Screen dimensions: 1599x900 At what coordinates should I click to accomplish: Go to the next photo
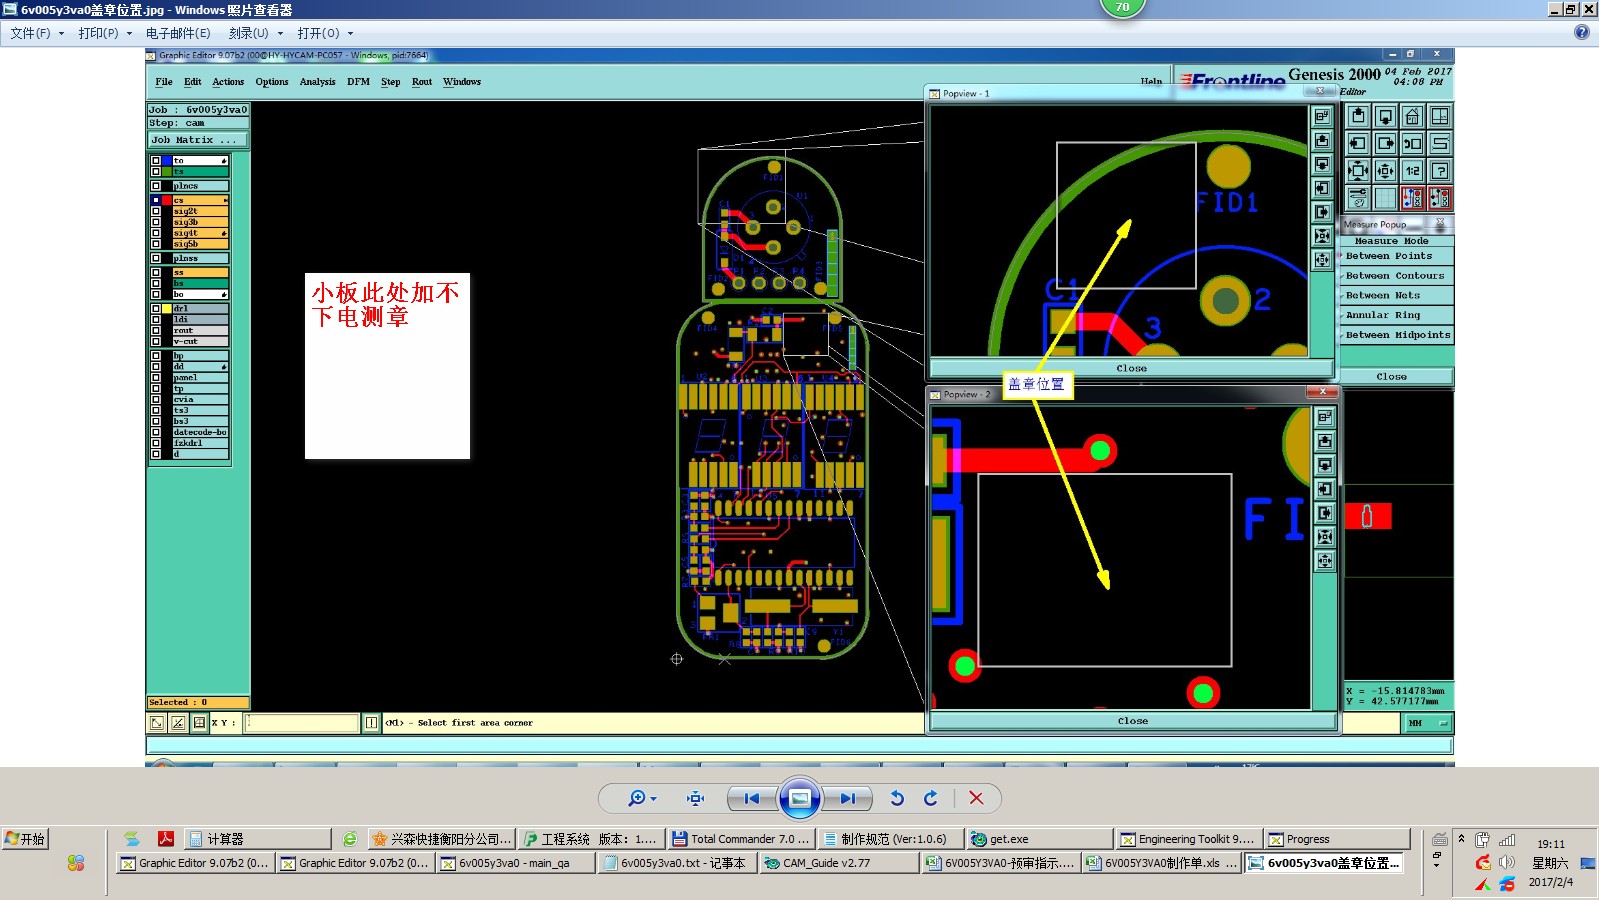(847, 798)
